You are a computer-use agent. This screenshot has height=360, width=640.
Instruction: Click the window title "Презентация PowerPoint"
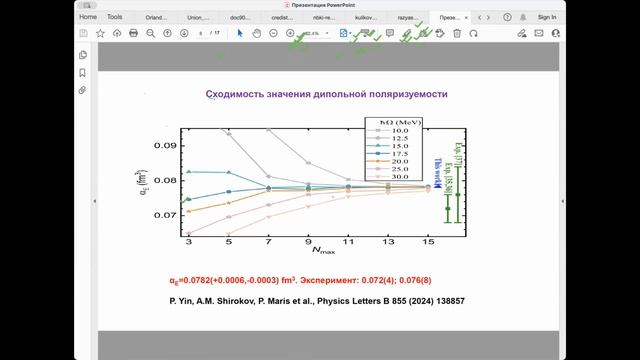(323, 5)
